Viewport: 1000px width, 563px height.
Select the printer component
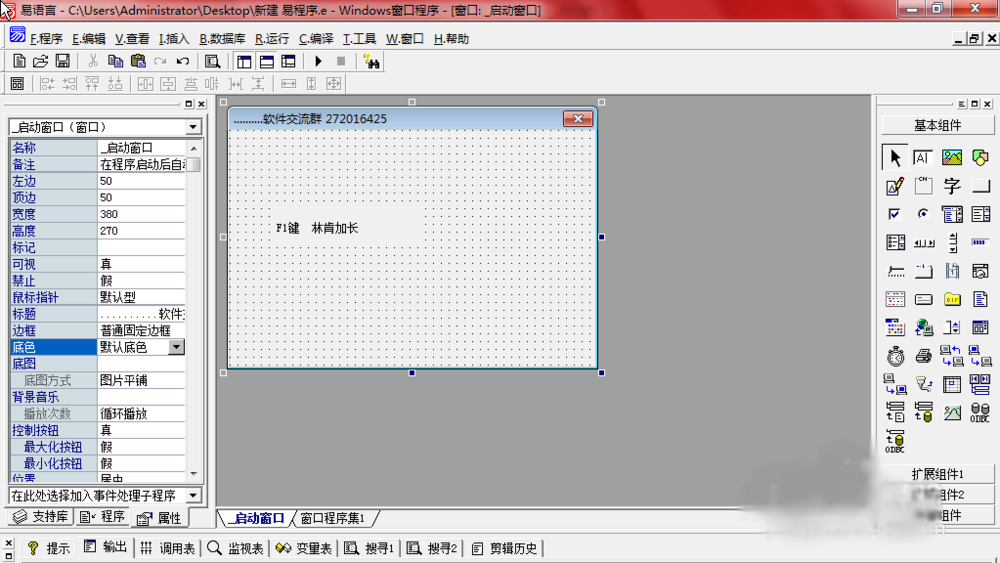click(923, 356)
